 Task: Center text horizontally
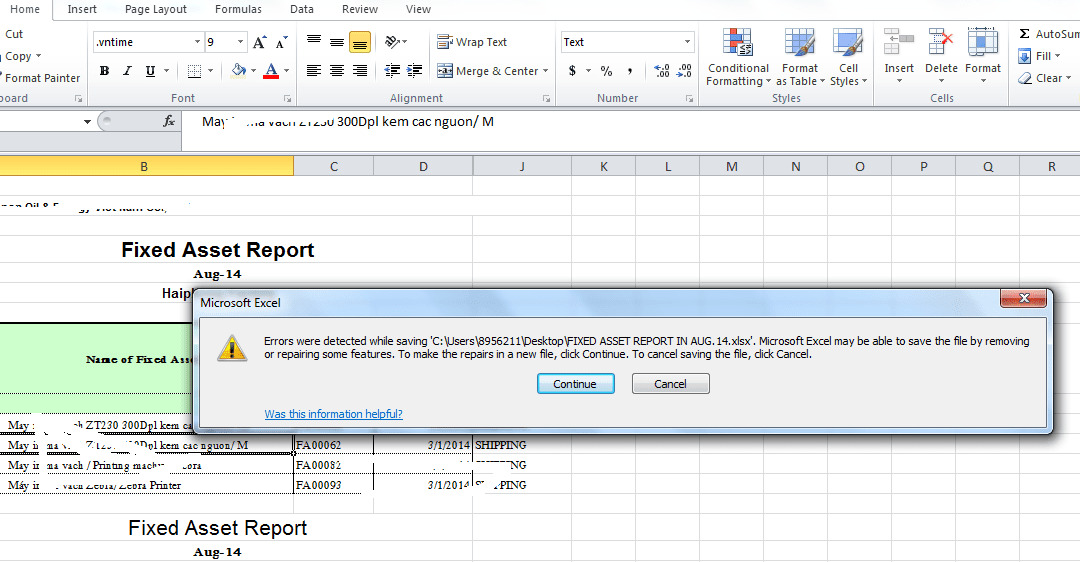tap(337, 71)
